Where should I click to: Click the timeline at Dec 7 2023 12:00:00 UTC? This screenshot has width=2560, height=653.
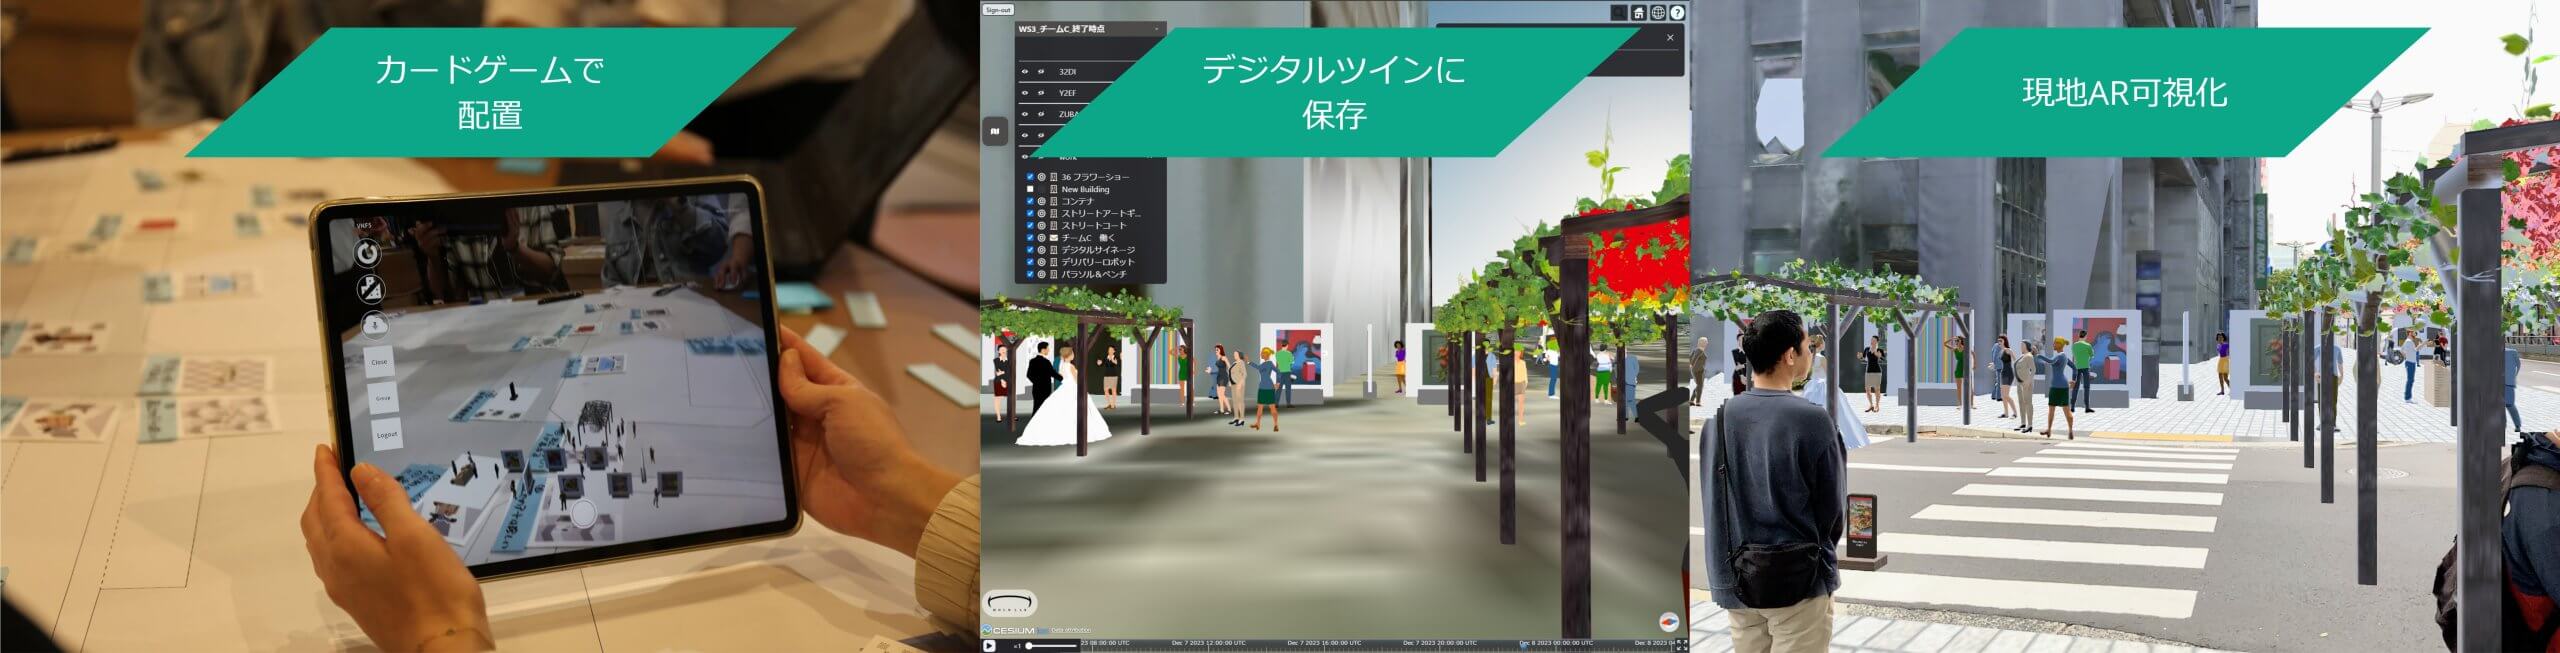[x=1208, y=643]
